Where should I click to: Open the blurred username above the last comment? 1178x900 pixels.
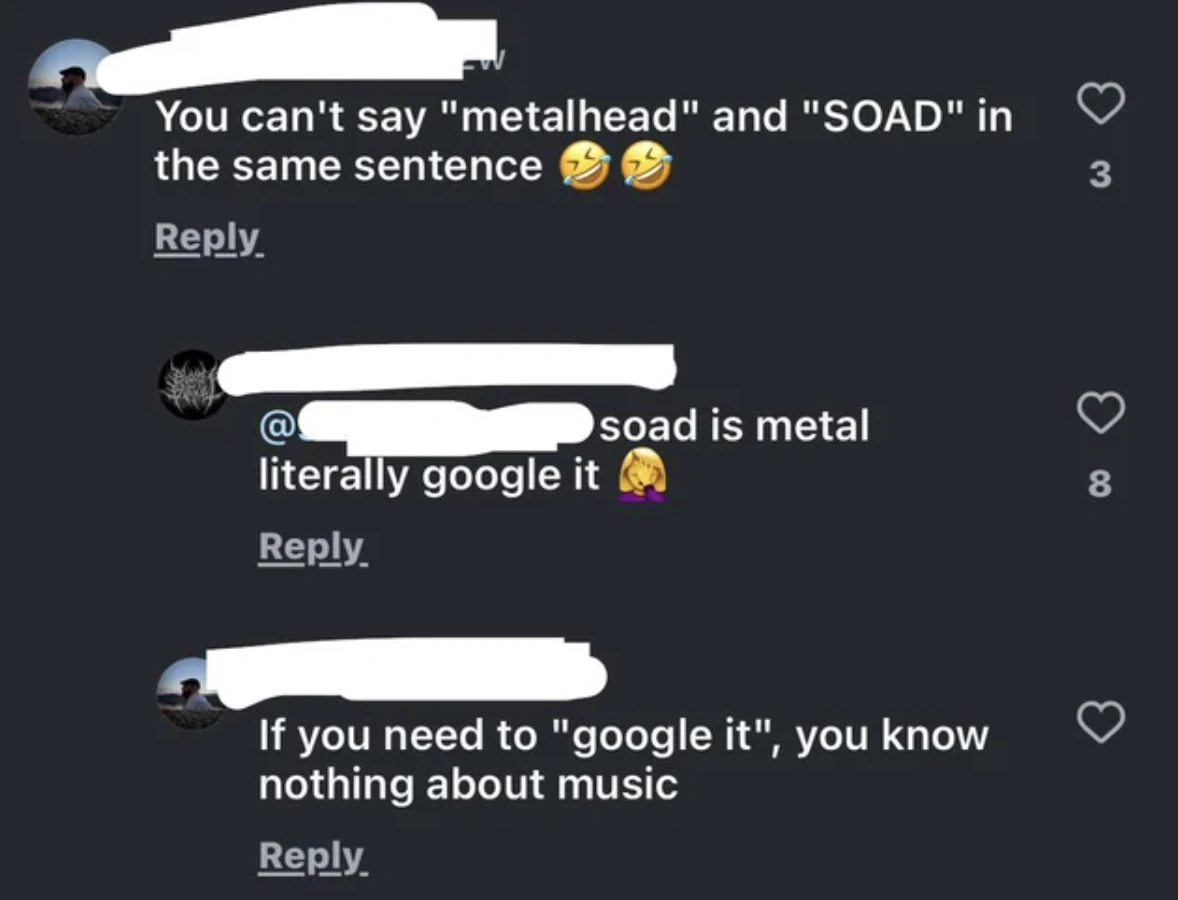(406, 673)
